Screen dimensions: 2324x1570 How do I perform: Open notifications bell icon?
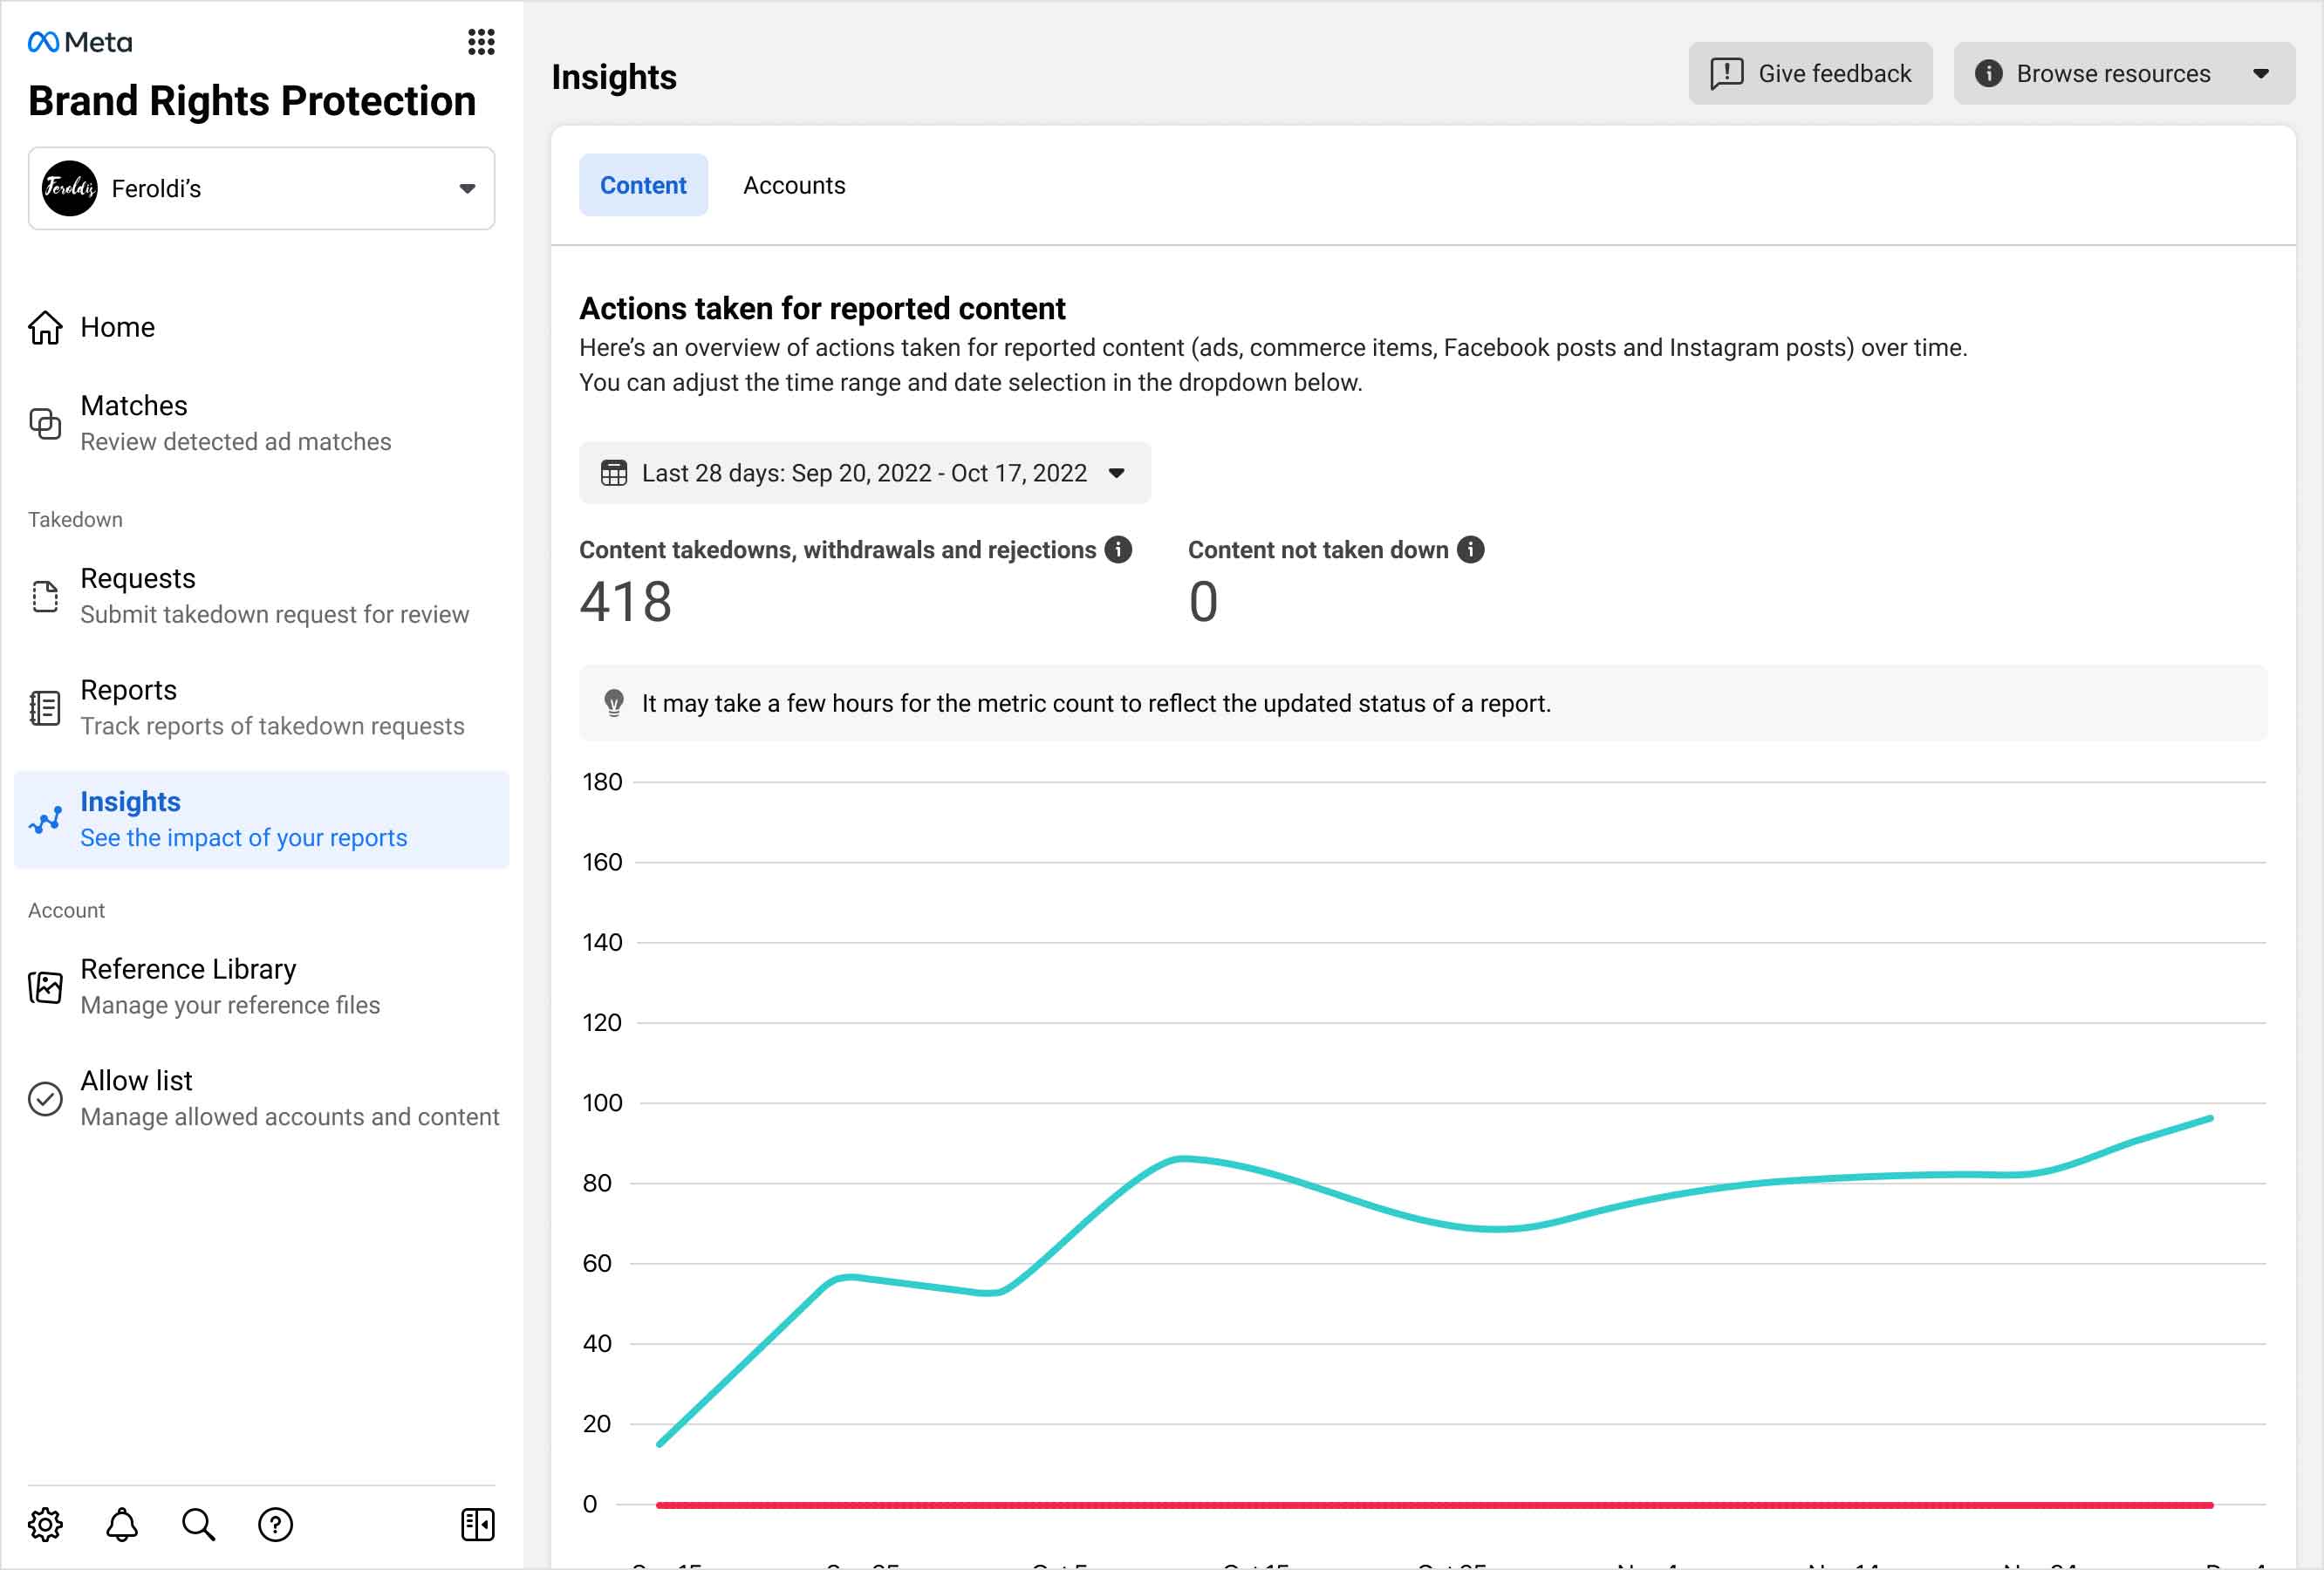tap(122, 1524)
